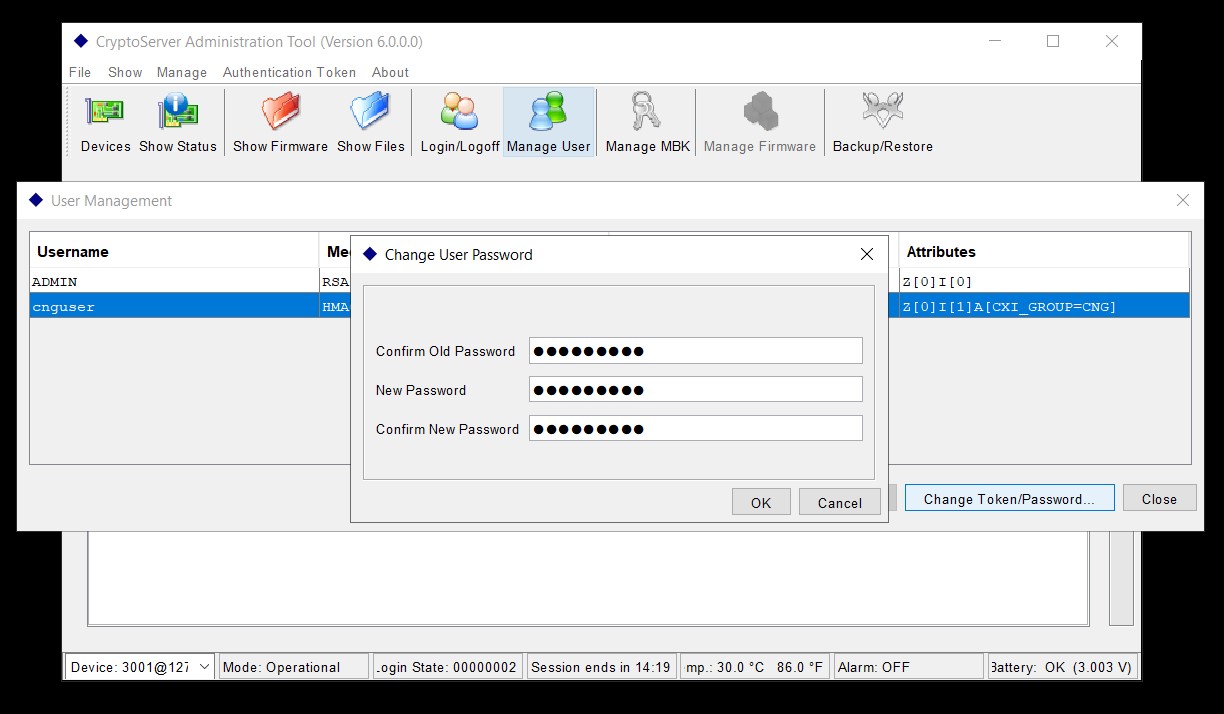Open the Manage menu
Screen dimensions: 1224x714
click(x=182, y=72)
